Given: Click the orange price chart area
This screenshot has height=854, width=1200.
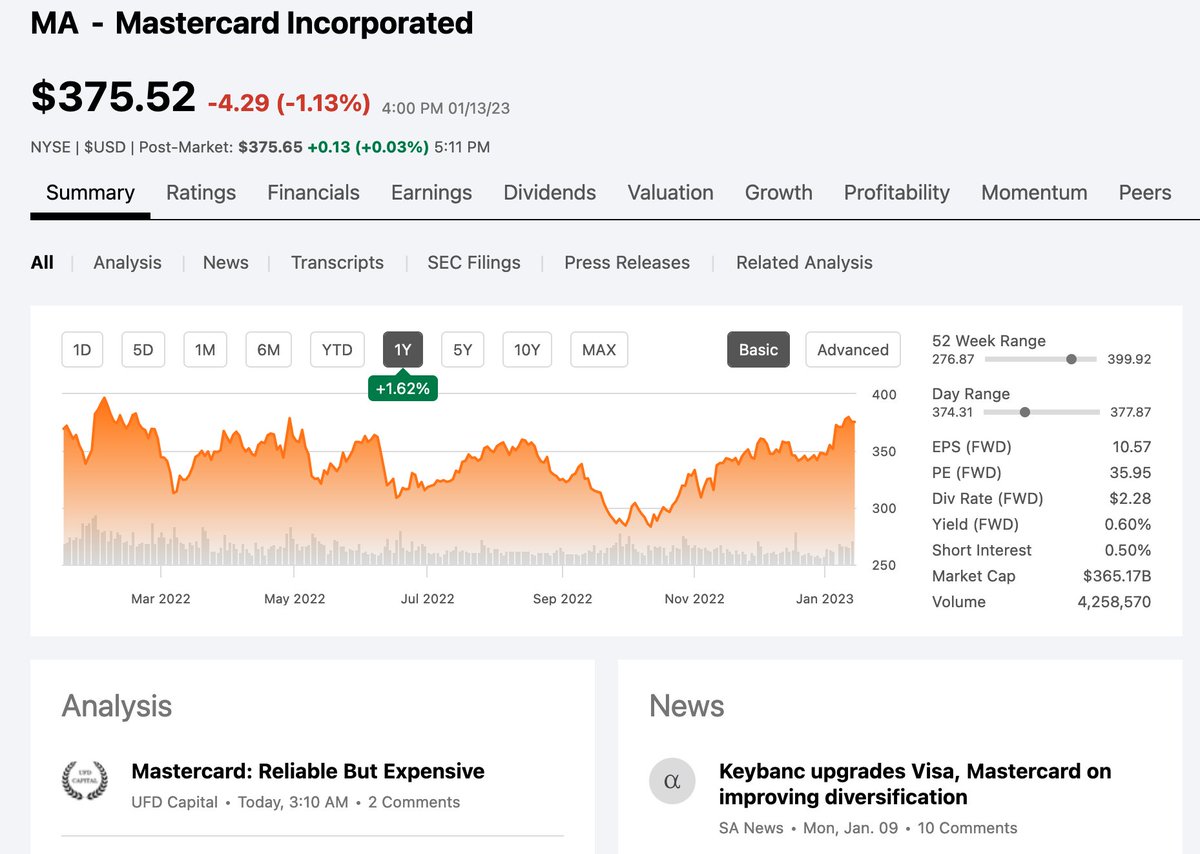Looking at the screenshot, I should [x=460, y=480].
